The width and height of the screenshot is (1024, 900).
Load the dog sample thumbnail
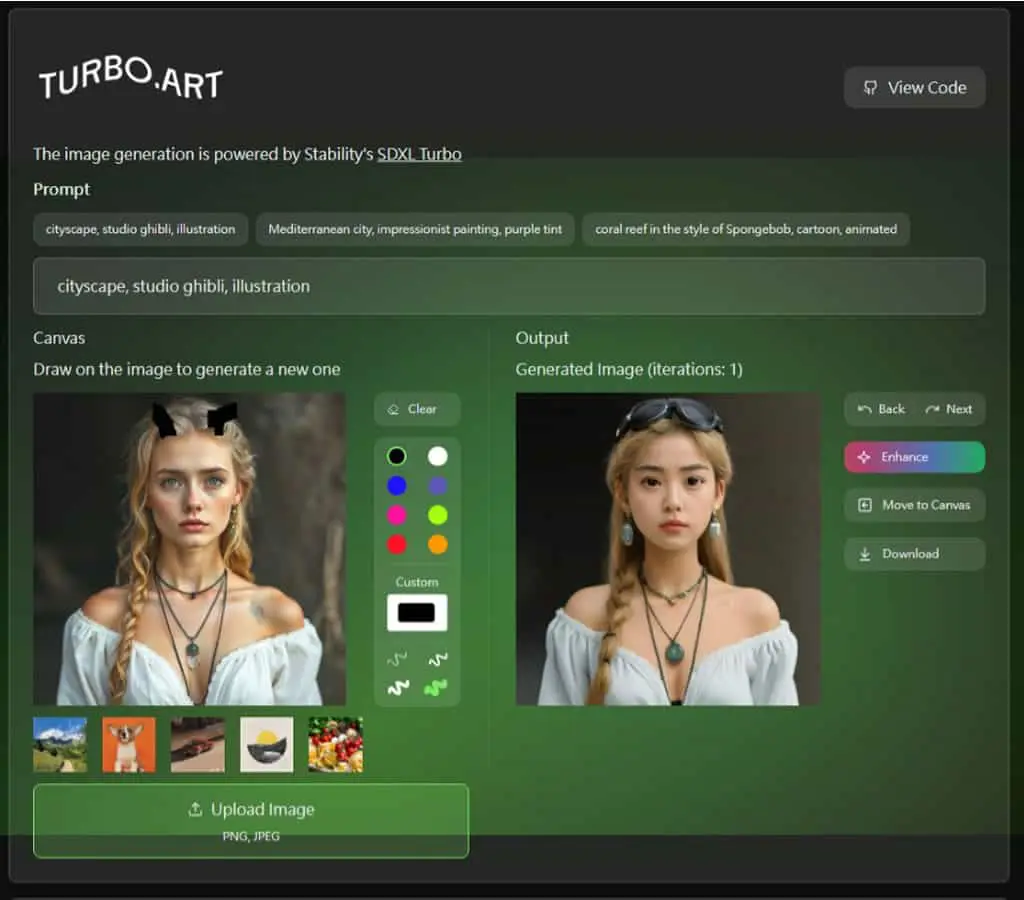pos(129,745)
